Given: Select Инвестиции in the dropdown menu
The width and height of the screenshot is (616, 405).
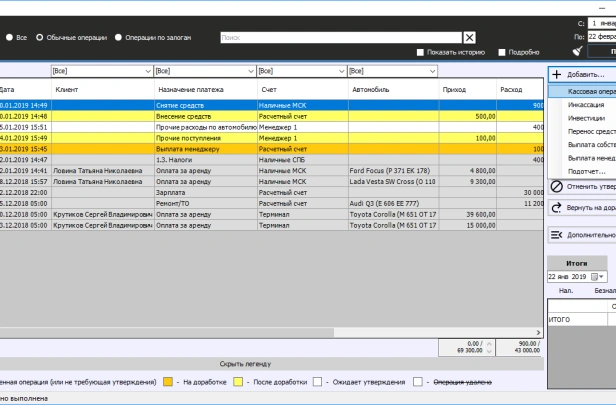Looking at the screenshot, I should tap(586, 117).
